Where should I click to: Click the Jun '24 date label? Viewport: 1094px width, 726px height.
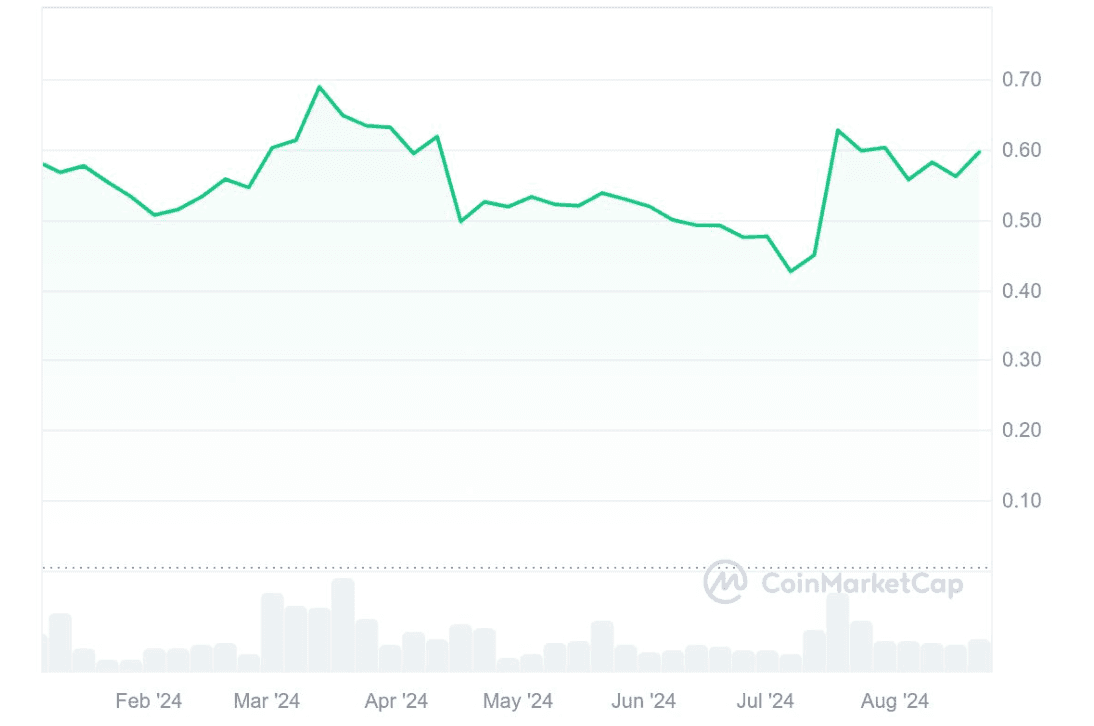point(643,701)
